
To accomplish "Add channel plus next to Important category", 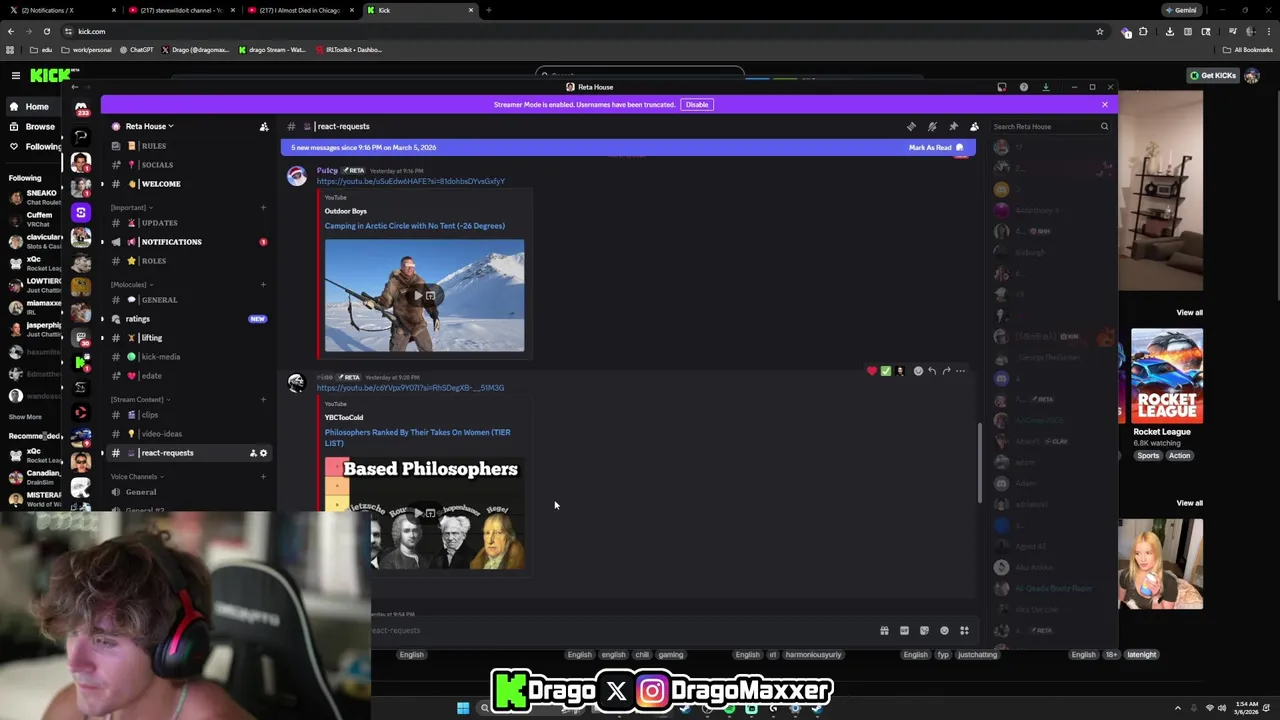I will click(x=263, y=208).
